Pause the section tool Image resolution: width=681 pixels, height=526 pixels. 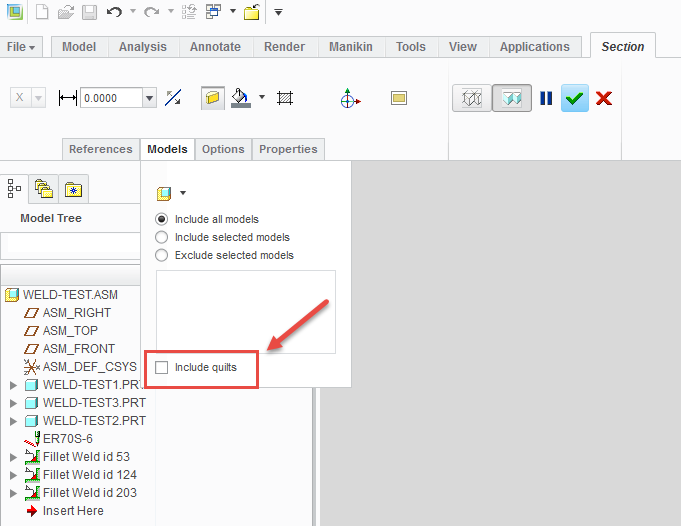tap(546, 98)
